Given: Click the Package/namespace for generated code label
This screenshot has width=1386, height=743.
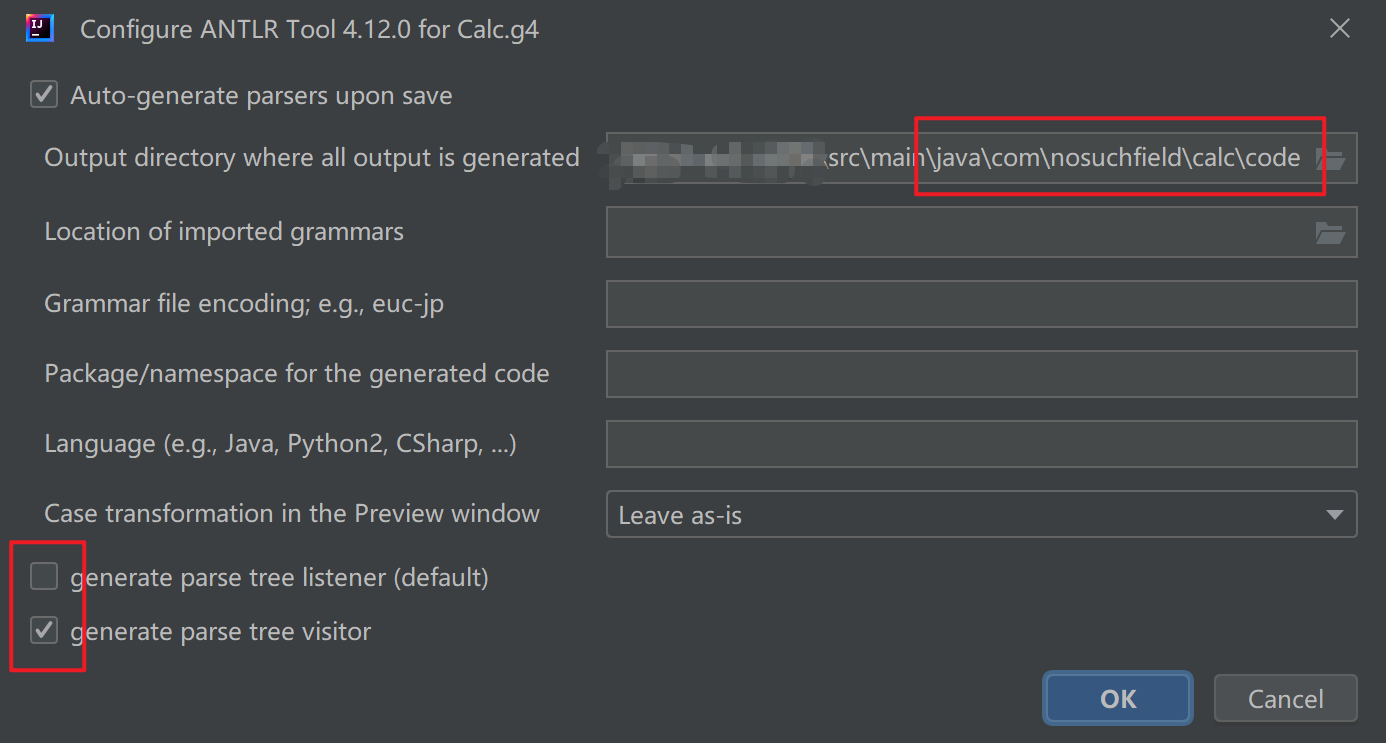Looking at the screenshot, I should 297,373.
